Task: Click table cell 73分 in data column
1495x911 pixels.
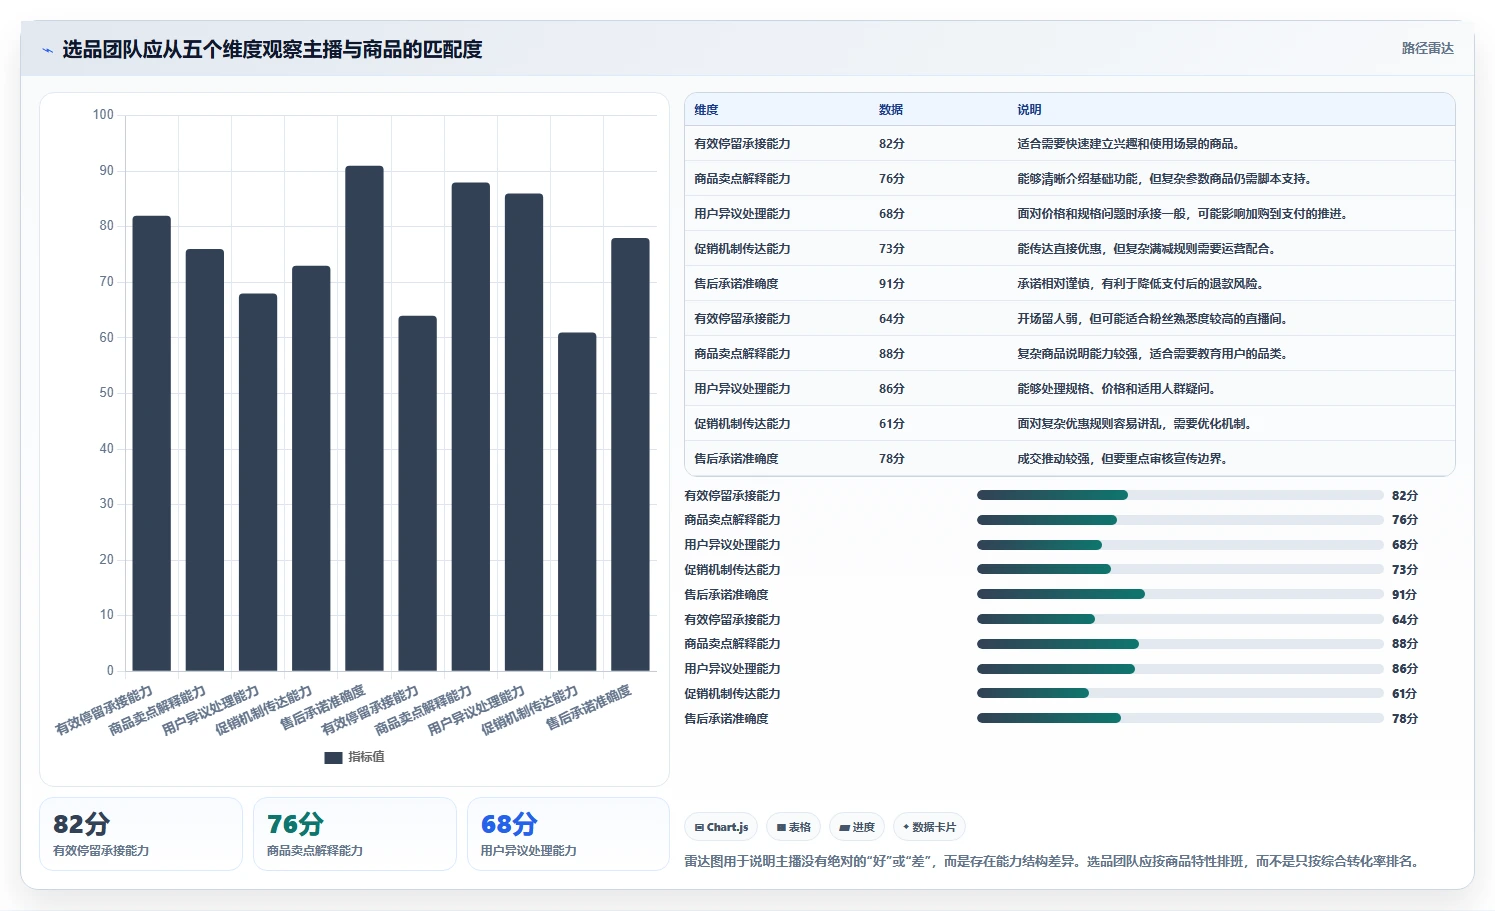Action: (x=892, y=249)
